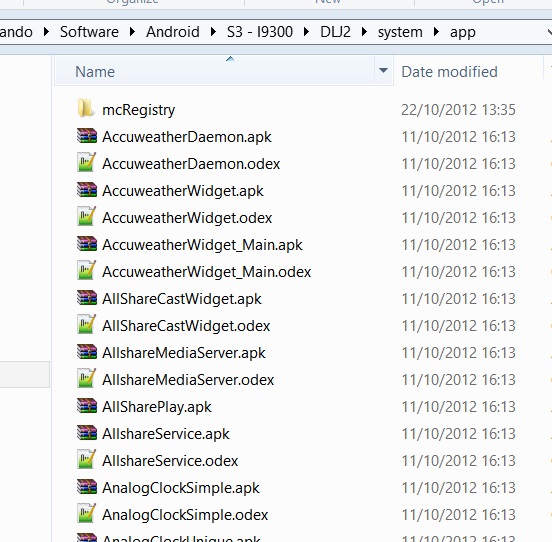552x542 pixels.
Task: Select file name AccuweatherWidget_Main.apk
Action: click(x=202, y=245)
